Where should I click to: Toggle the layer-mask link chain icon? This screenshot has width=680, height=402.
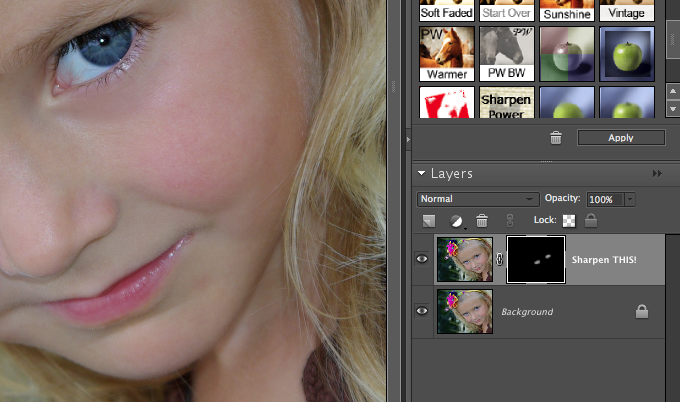point(500,259)
